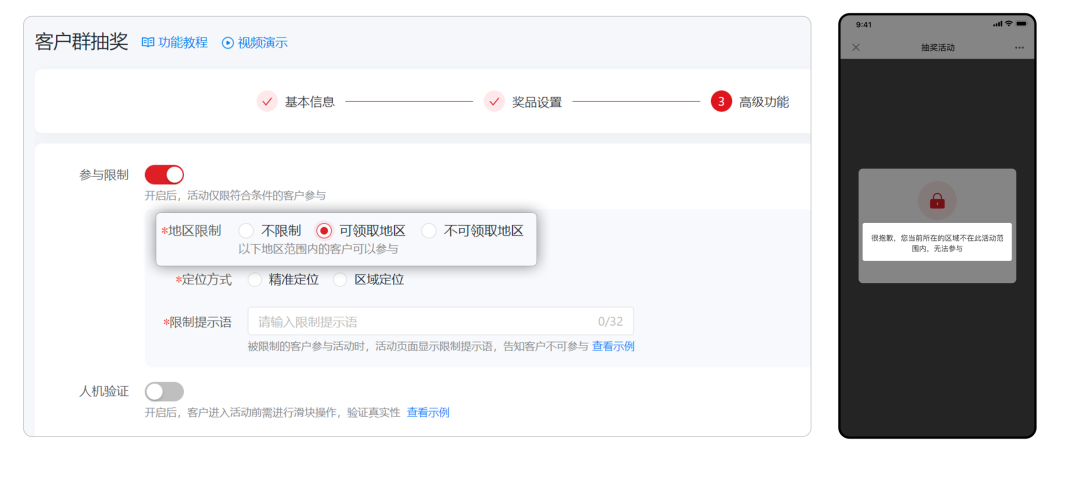
Task: Focus the 请输入限制提示语 input field
Action: [x=420, y=321]
